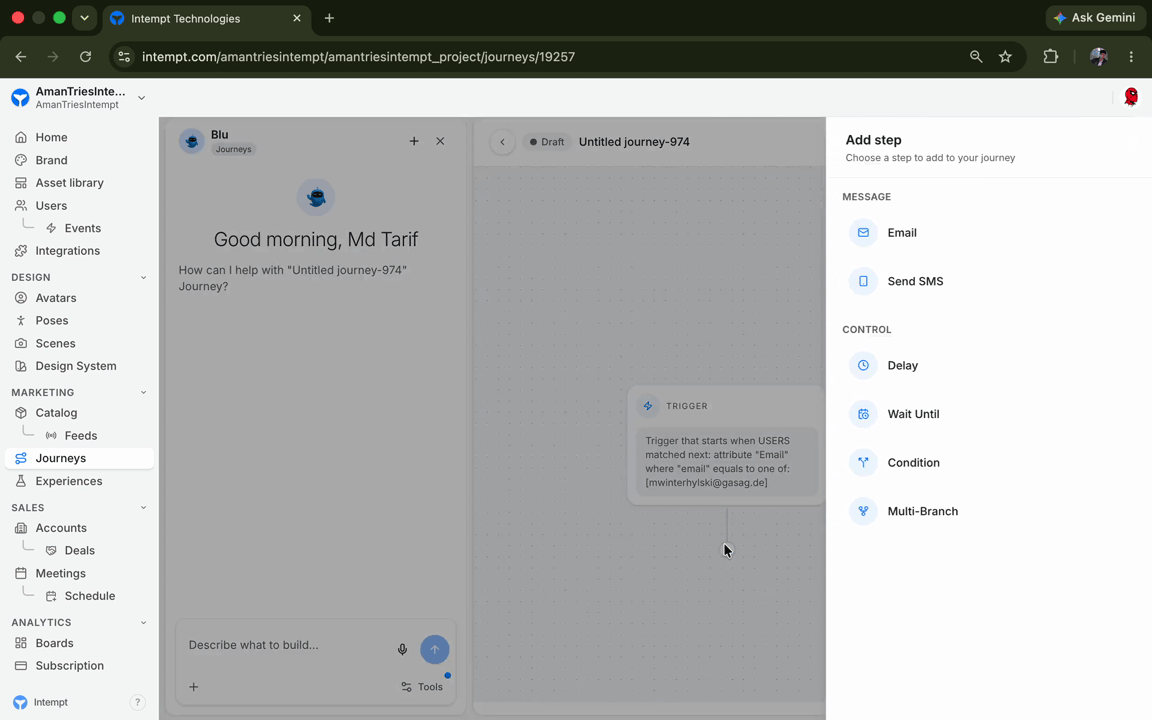The height and width of the screenshot is (720, 1152).
Task: Pick the Wait Until calendar icon
Action: coord(863,414)
